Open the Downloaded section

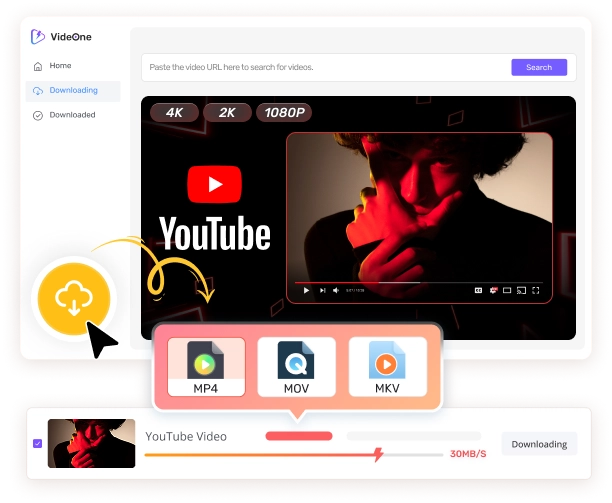point(72,115)
